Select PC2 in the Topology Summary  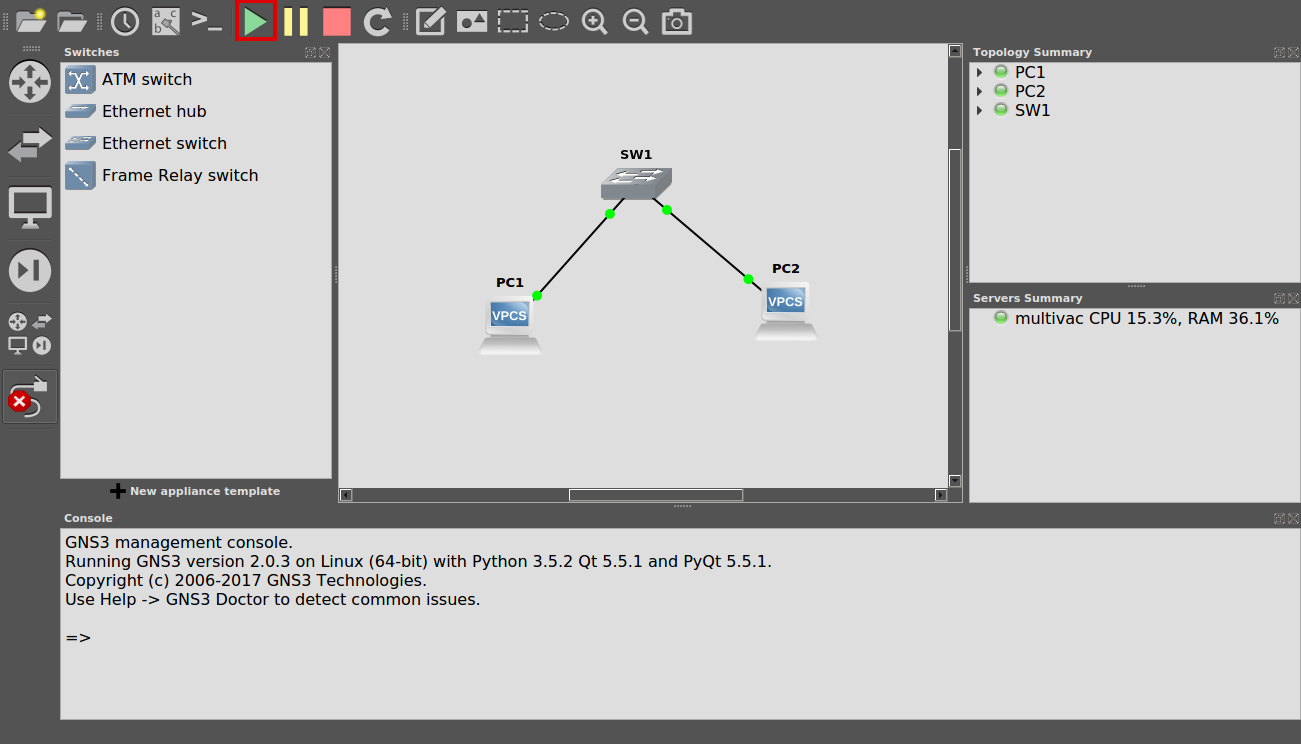pyautogui.click(x=1030, y=91)
